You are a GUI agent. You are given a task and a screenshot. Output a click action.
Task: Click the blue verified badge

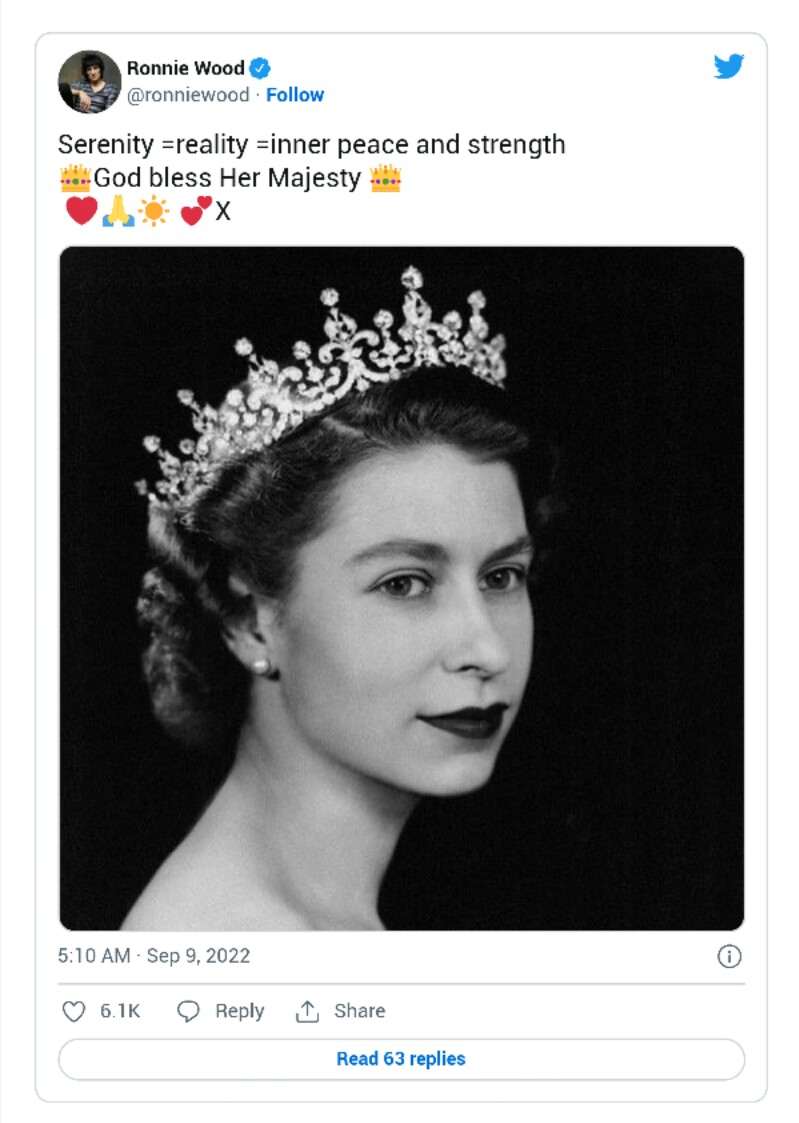point(259,69)
